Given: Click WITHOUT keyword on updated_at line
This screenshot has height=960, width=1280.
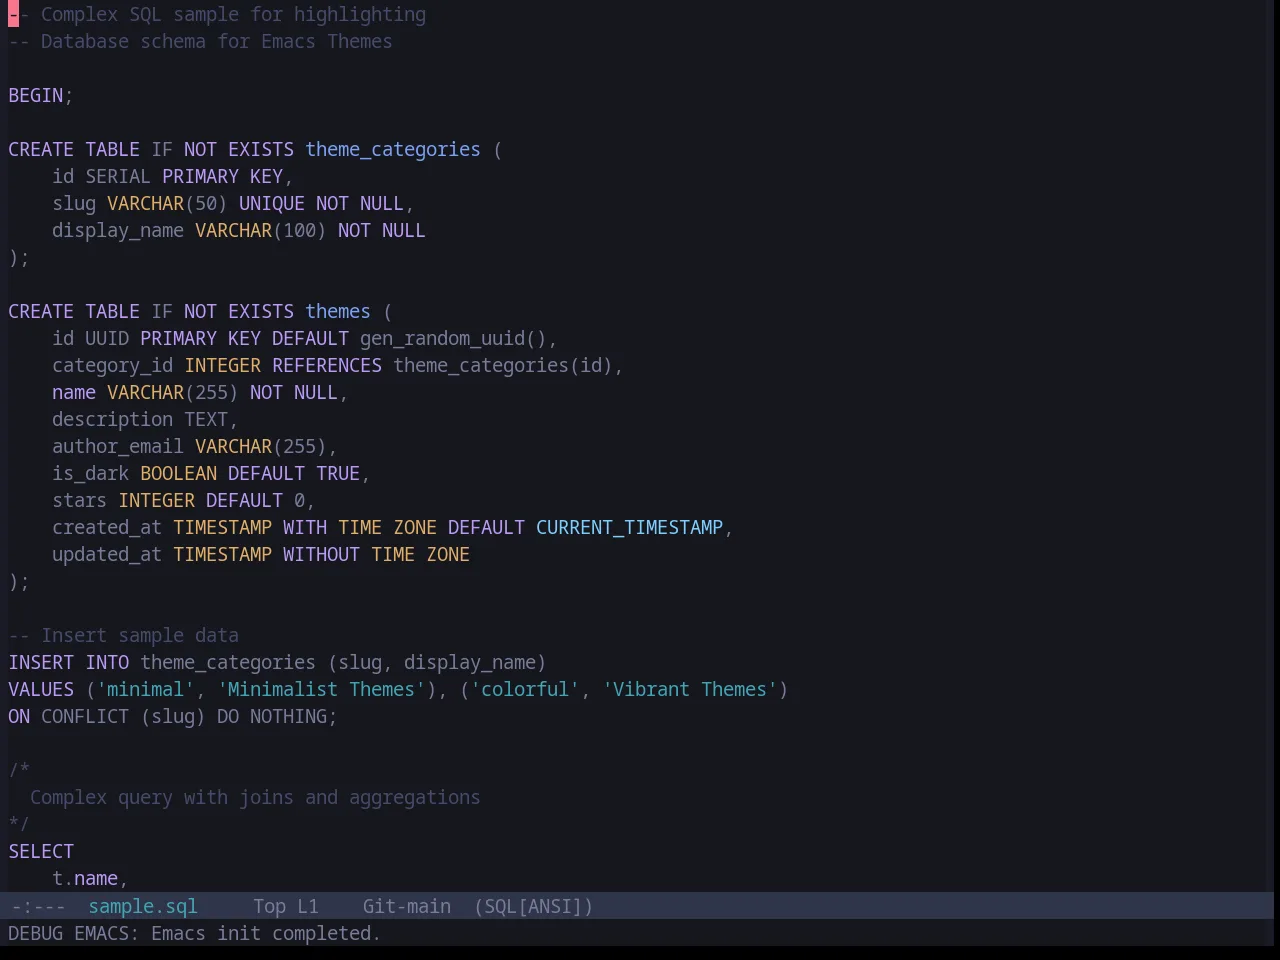Looking at the screenshot, I should pyautogui.click(x=321, y=554).
